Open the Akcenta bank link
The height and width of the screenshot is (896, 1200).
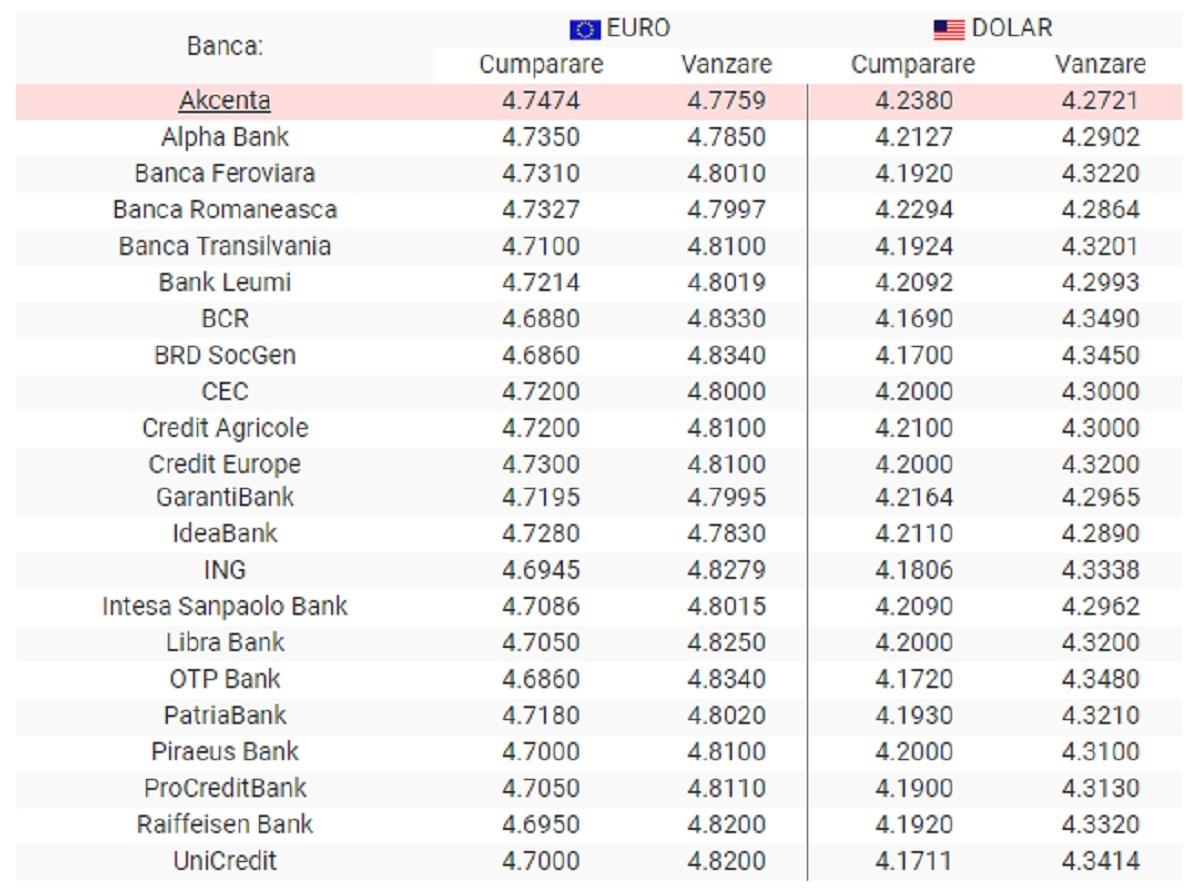click(225, 101)
